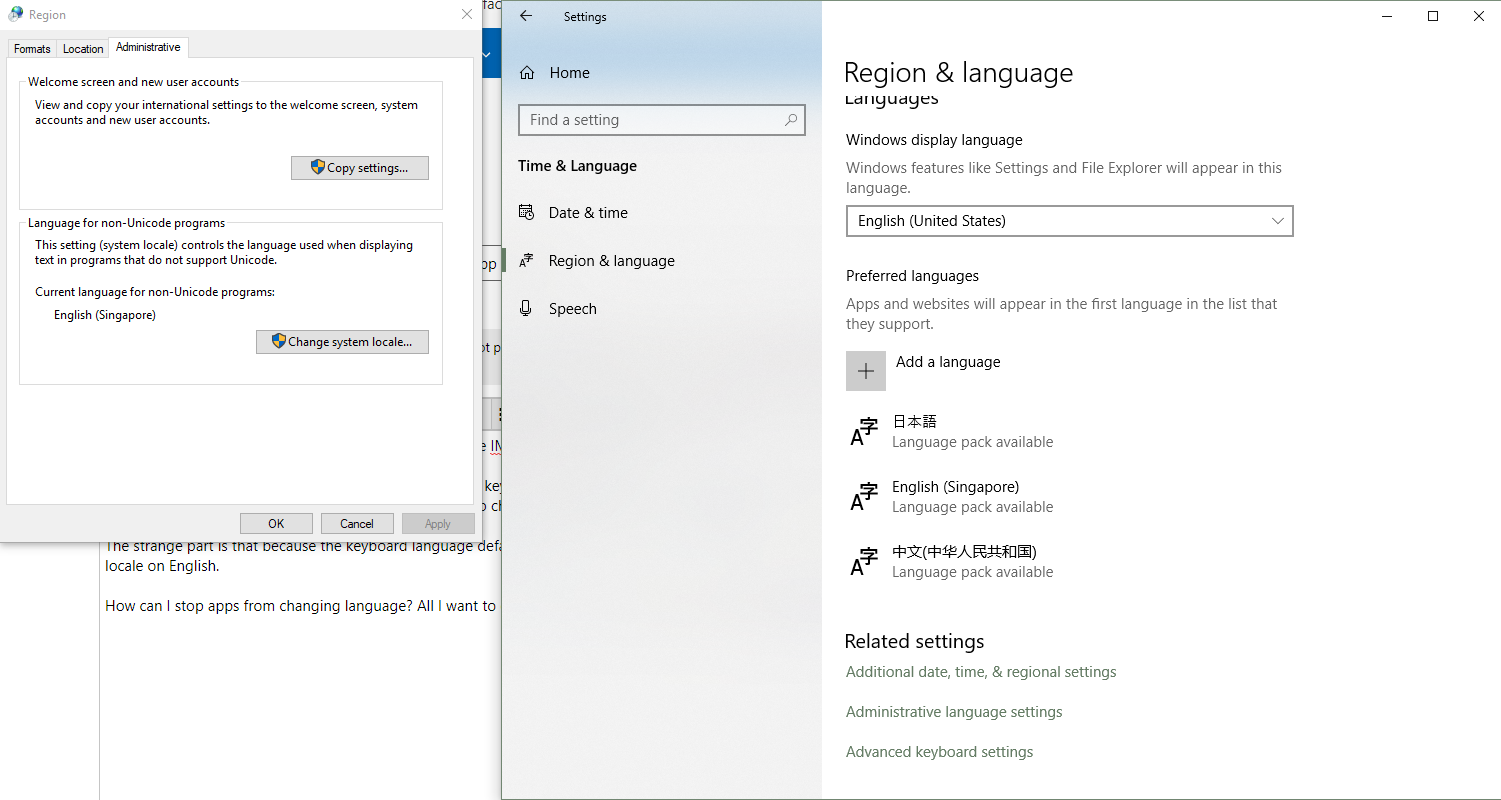
Task: Select the Administrative tab
Action: pos(148,47)
